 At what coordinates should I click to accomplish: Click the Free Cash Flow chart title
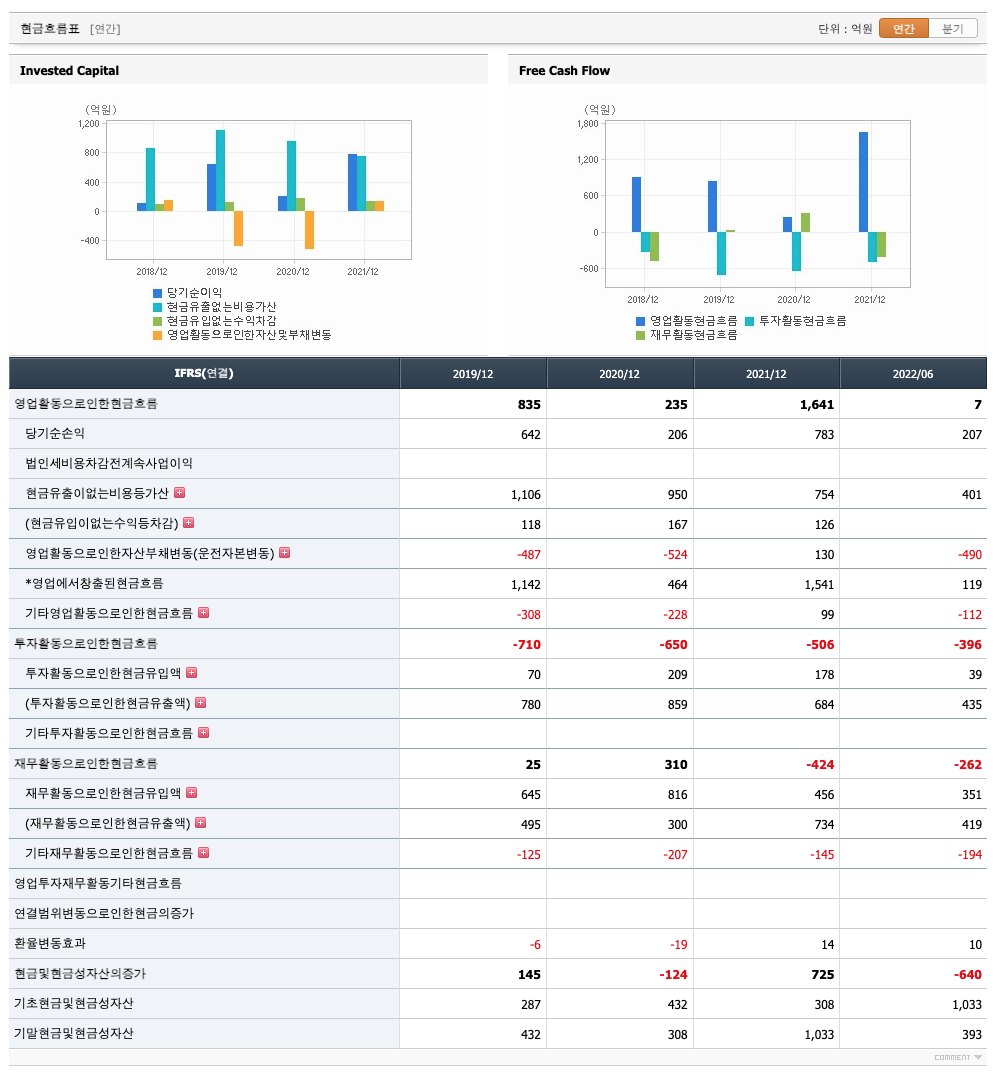[x=565, y=70]
